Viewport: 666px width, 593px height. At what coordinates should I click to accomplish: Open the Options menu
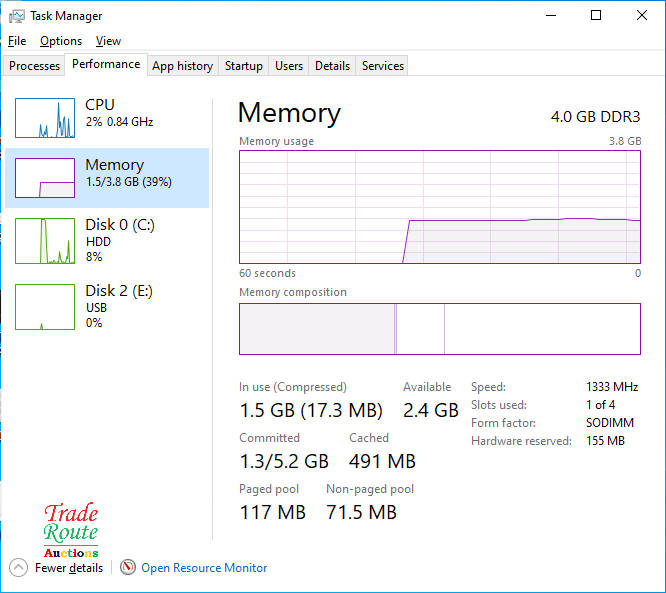[61, 41]
